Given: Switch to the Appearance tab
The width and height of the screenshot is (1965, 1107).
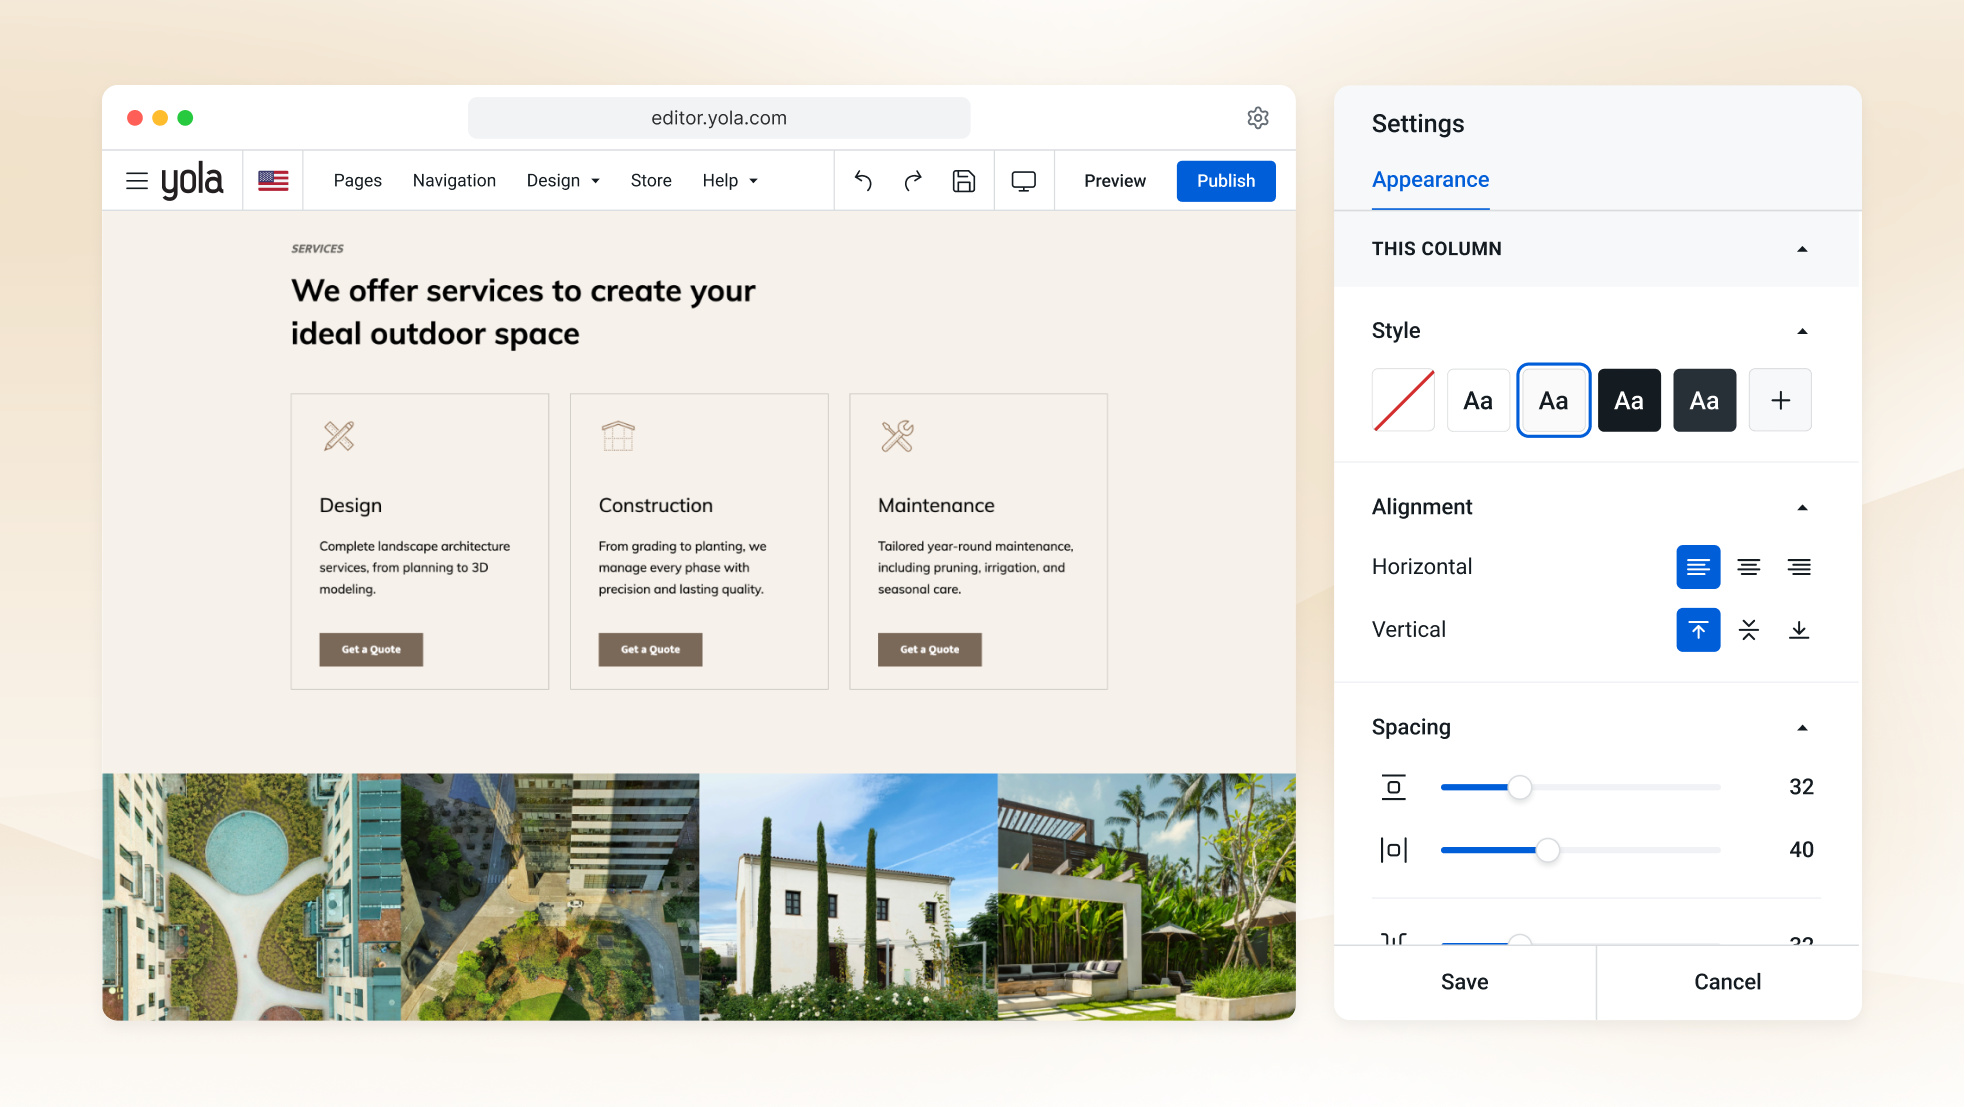Looking at the screenshot, I should tap(1430, 180).
